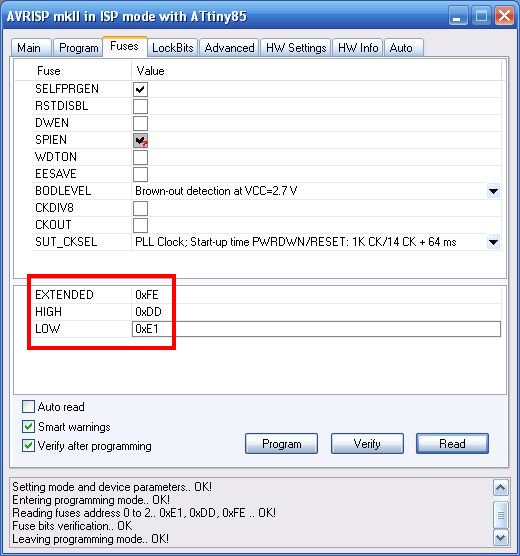520x556 pixels.
Task: Go to the LockBits tab
Action: point(173,48)
